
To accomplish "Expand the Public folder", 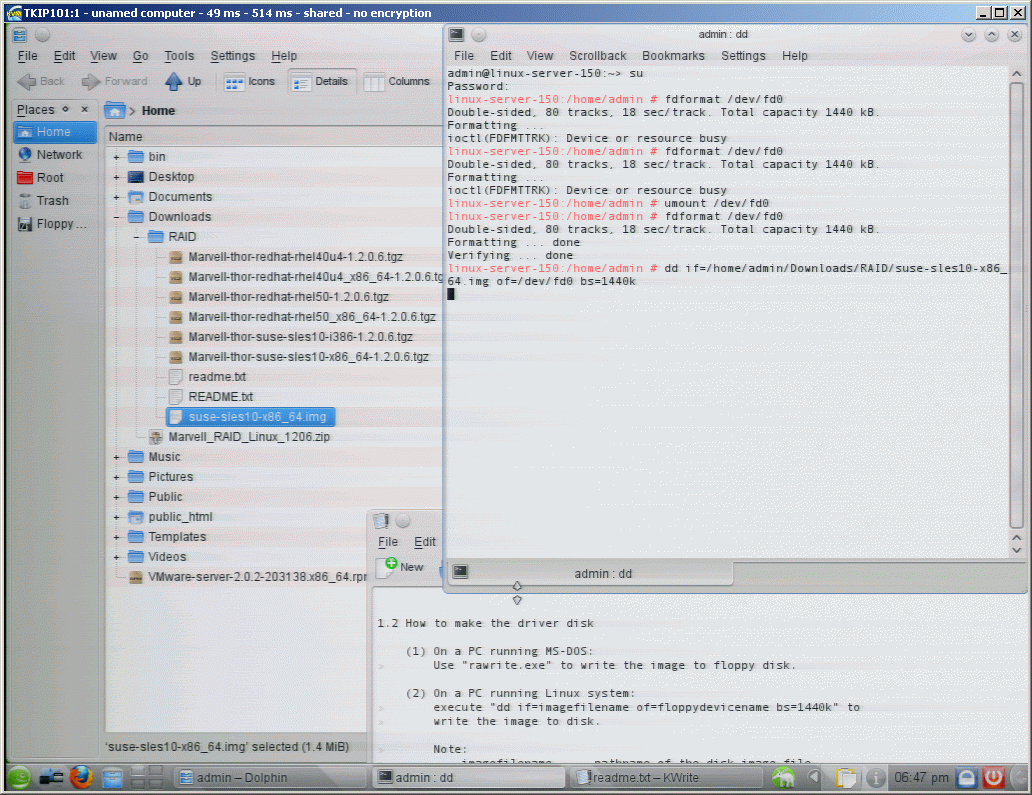I will click(116, 497).
